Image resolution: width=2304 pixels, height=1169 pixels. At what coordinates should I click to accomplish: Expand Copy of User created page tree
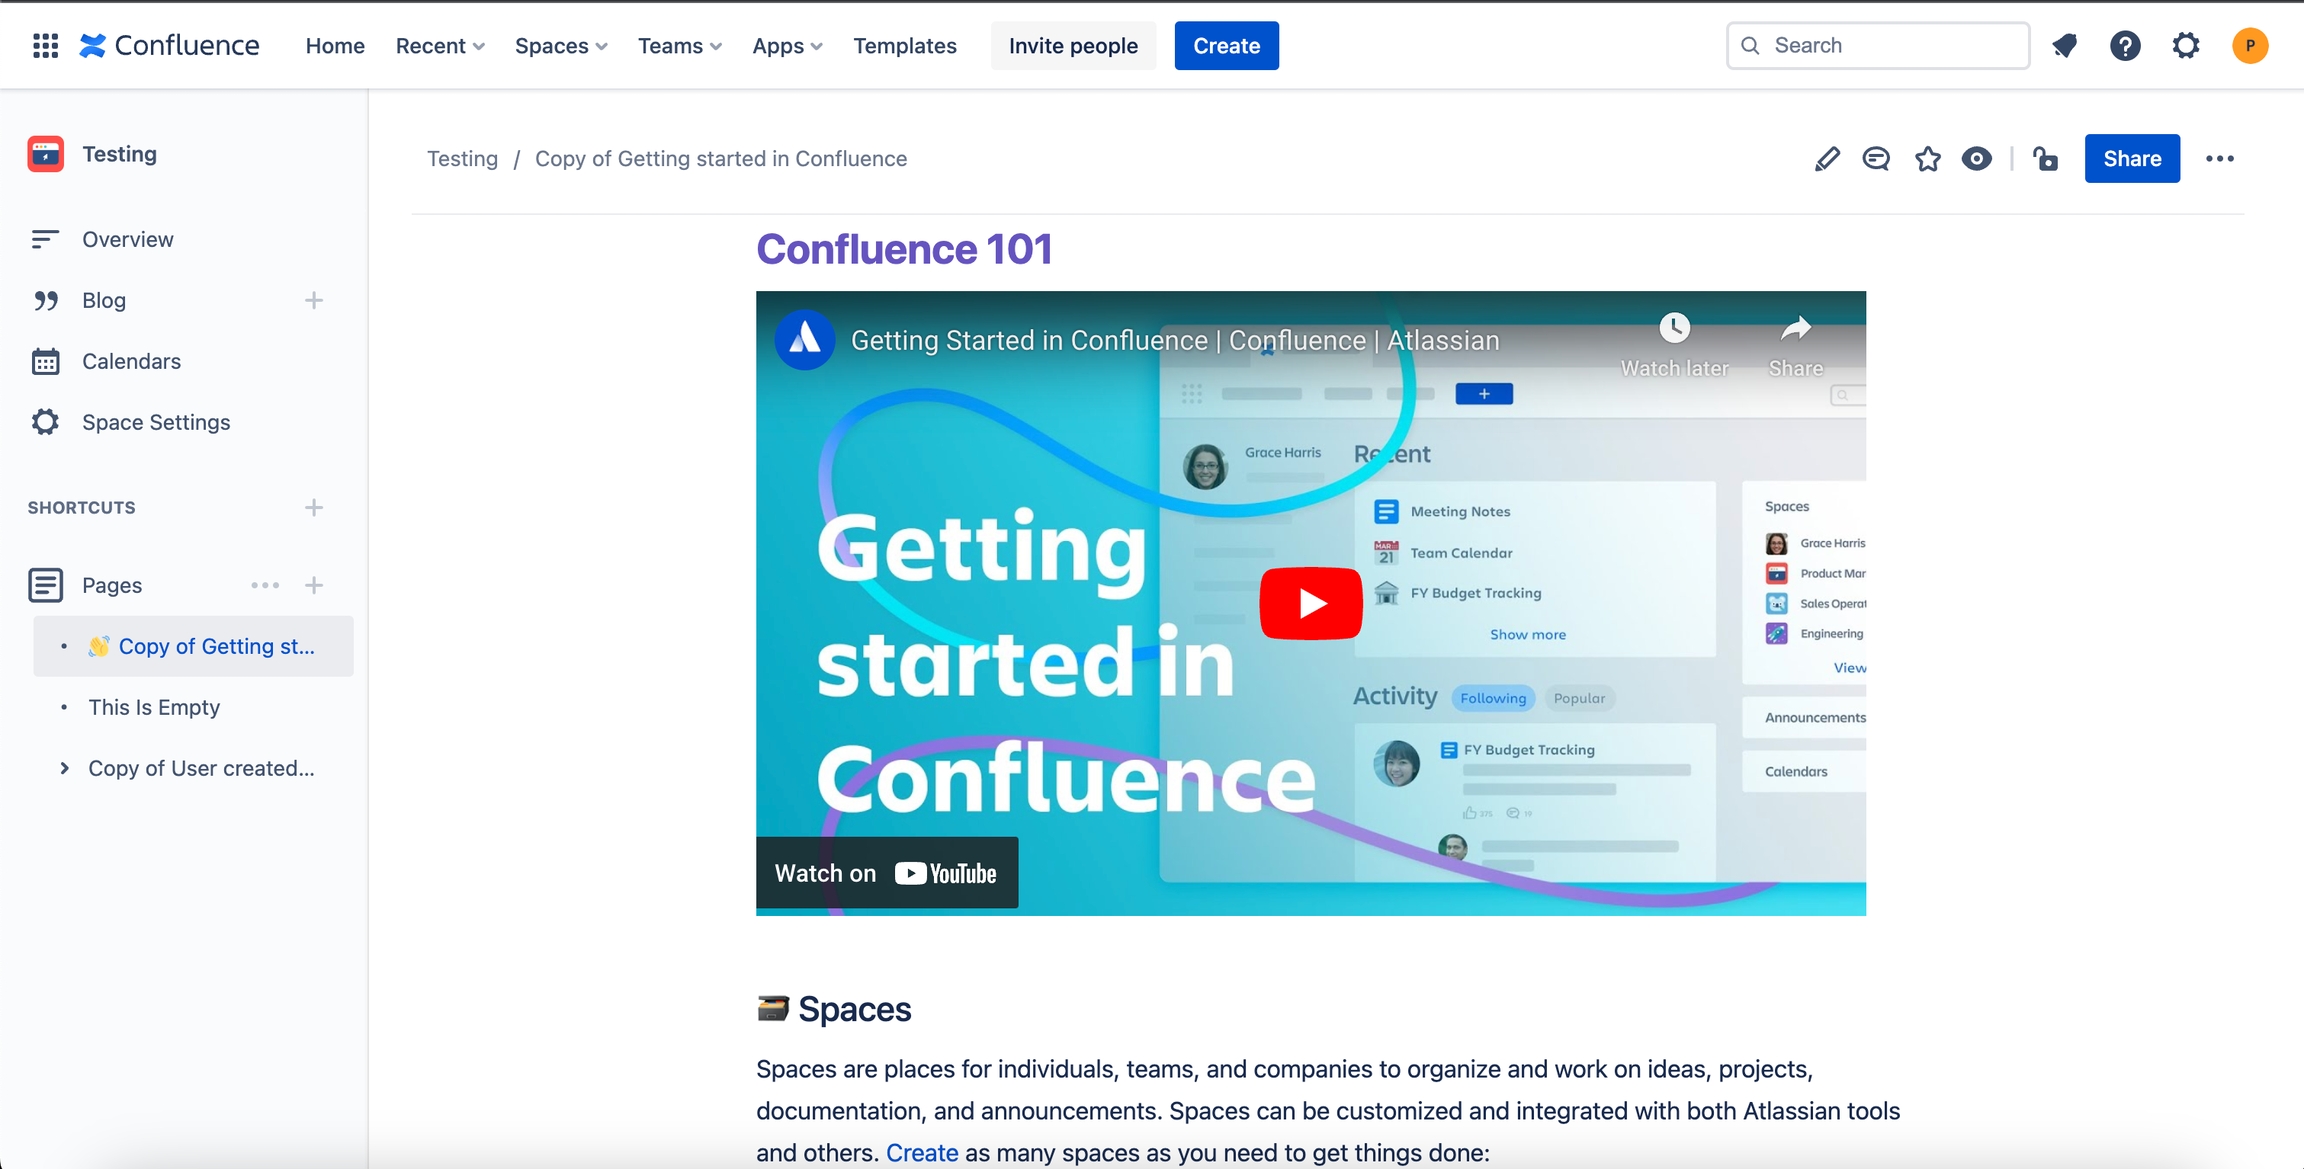coord(64,768)
